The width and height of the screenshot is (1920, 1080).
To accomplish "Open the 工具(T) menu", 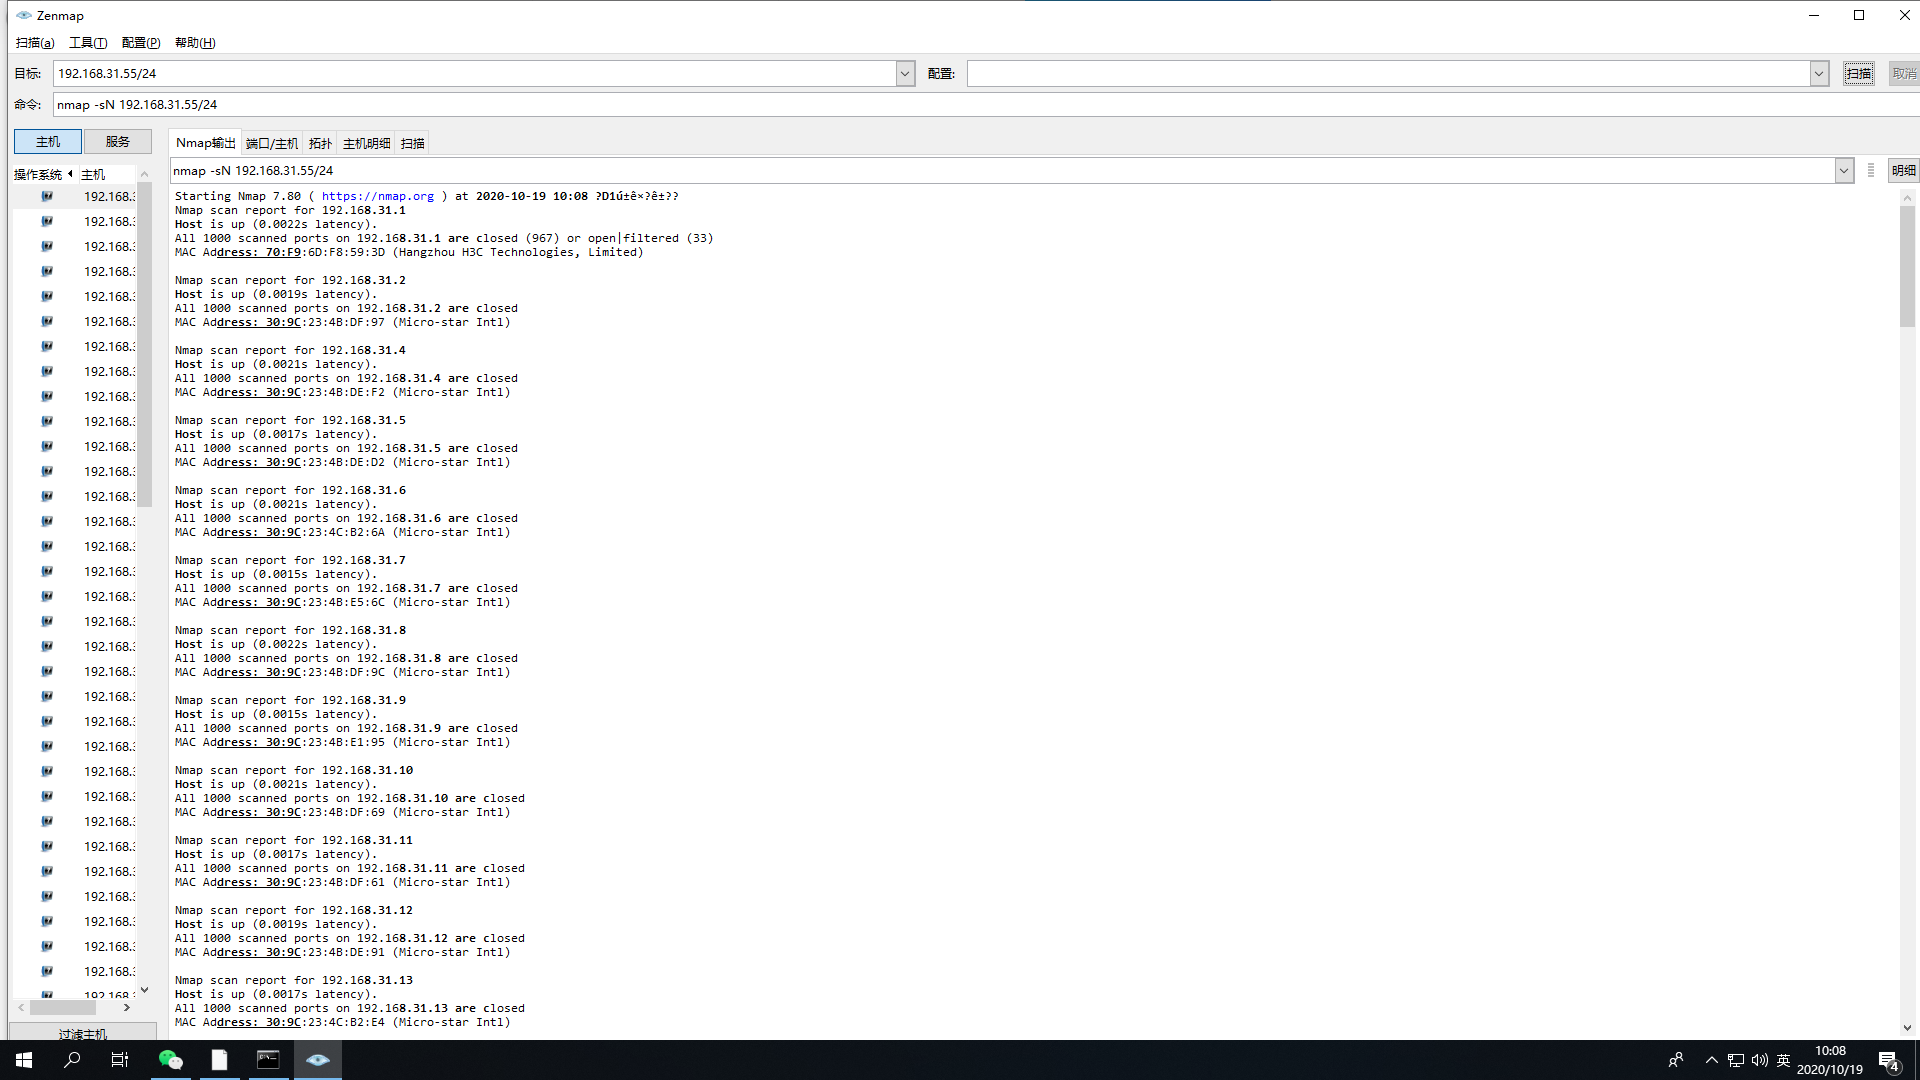I will click(88, 43).
